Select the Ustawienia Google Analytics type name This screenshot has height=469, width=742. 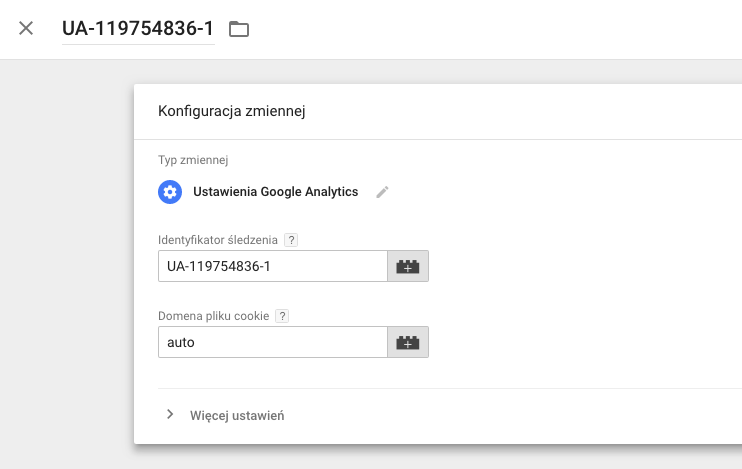click(x=275, y=192)
